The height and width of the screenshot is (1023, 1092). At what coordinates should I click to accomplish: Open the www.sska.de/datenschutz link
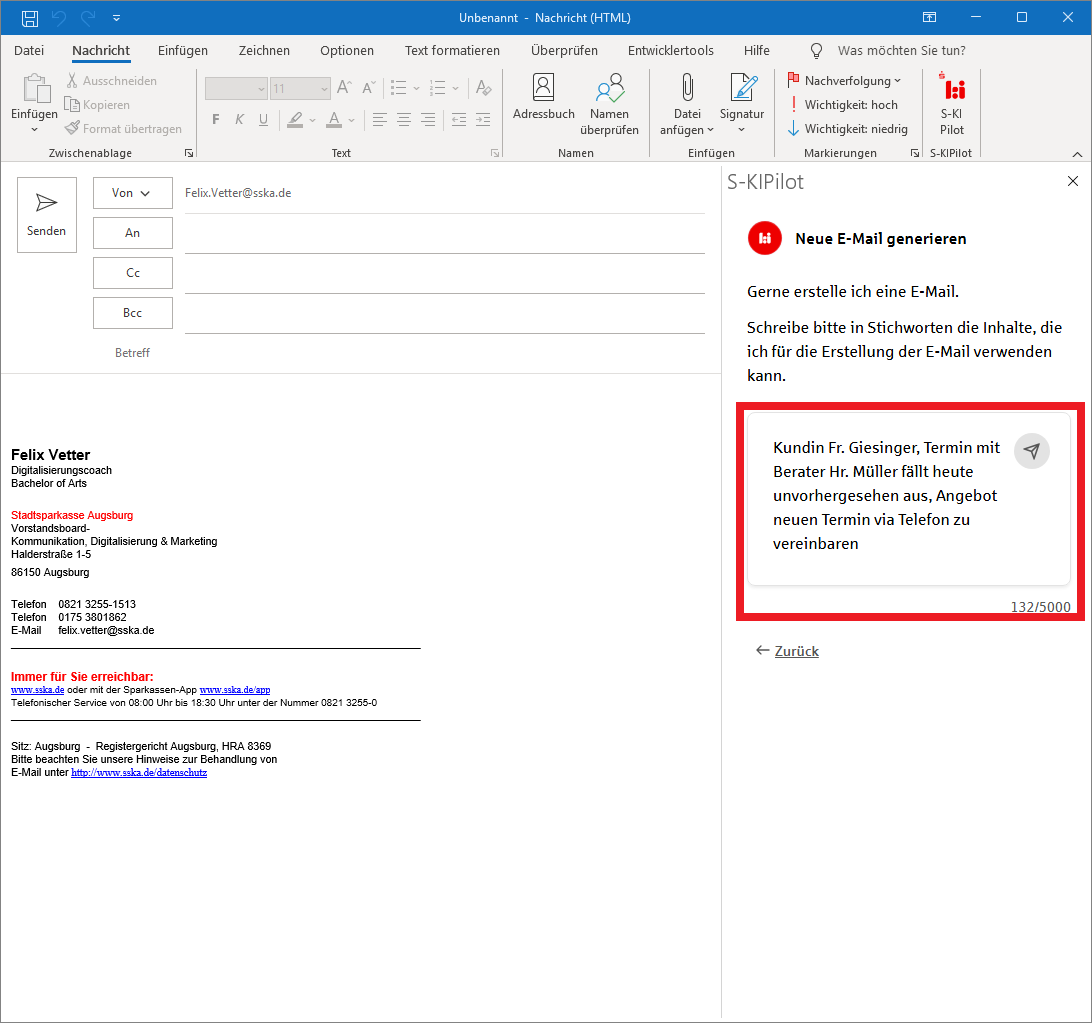[139, 773]
